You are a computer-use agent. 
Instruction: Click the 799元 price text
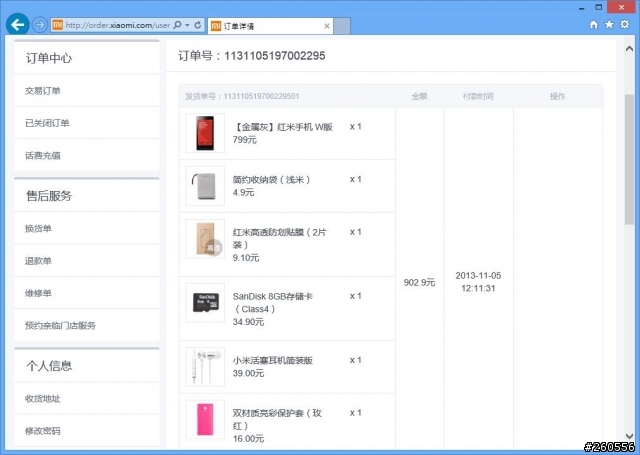coord(244,140)
